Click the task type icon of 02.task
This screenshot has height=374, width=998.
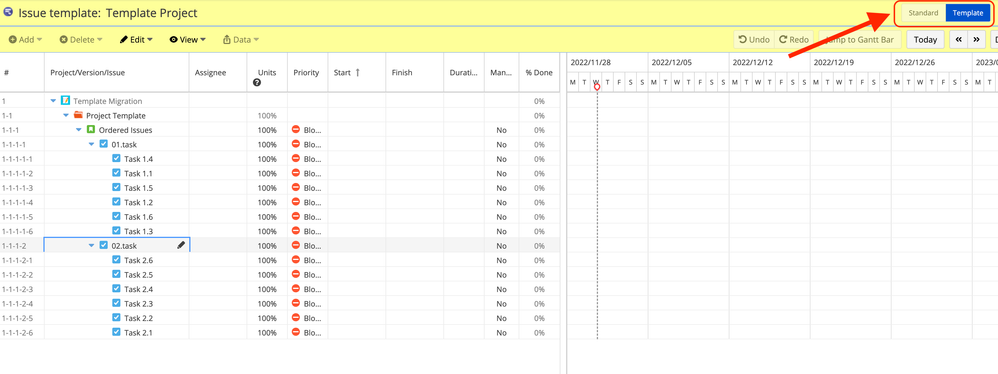103,246
